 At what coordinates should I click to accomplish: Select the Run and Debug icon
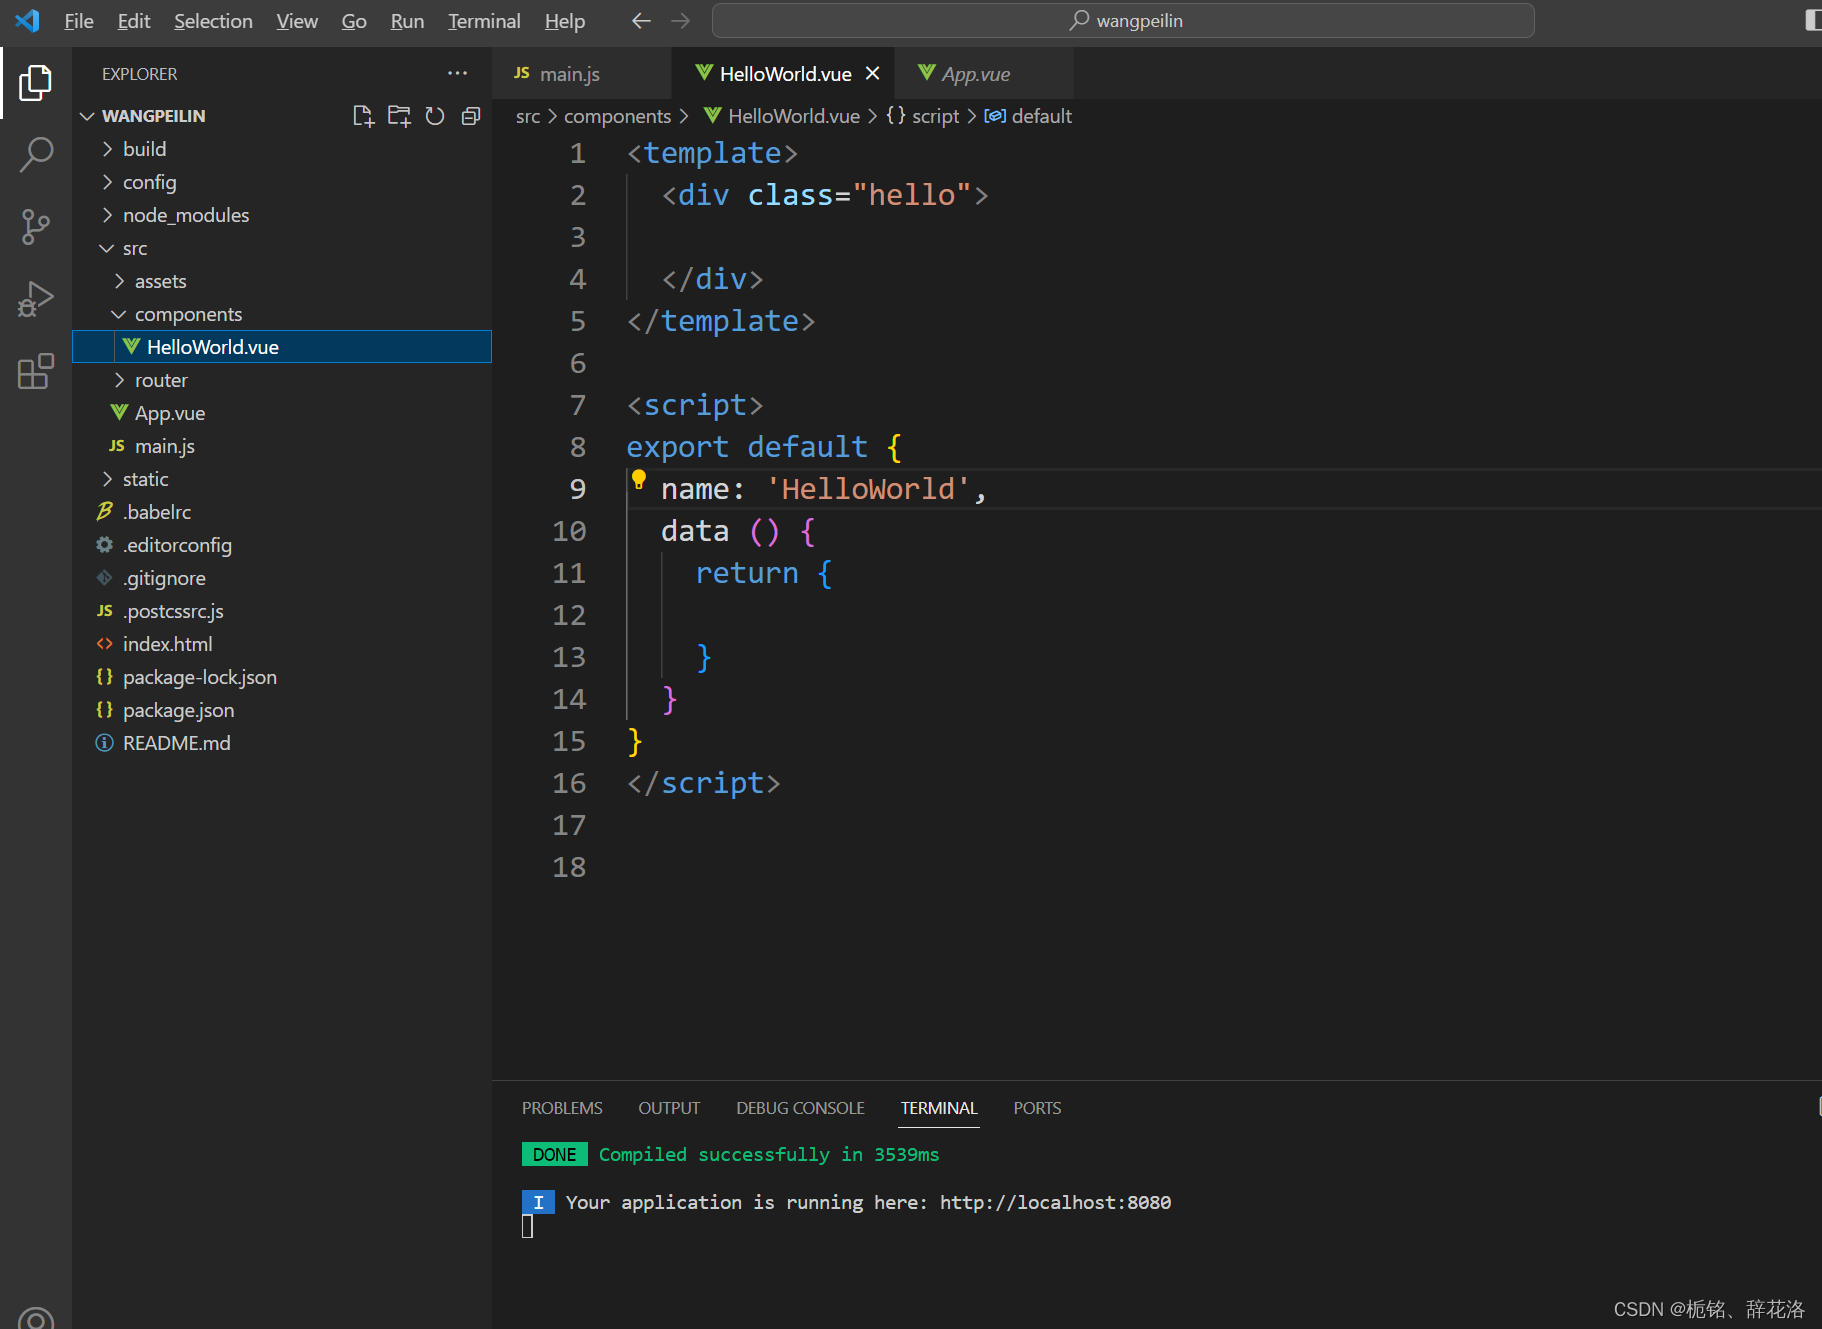pos(36,297)
